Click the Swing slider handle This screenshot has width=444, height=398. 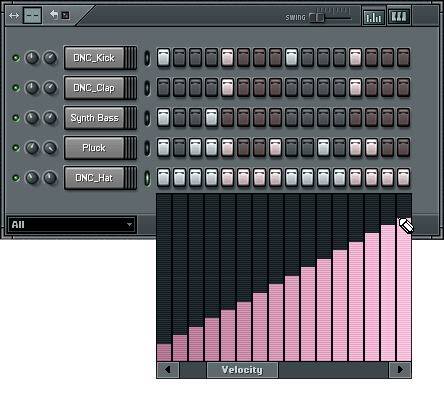(319, 17)
